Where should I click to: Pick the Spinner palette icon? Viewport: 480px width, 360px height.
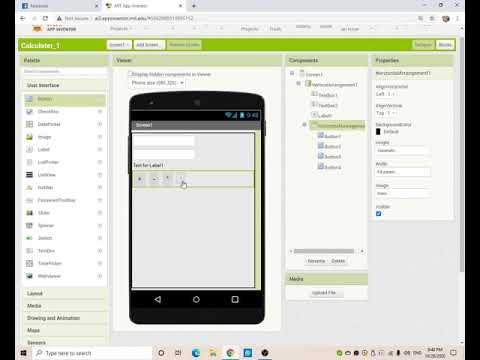pos(29,225)
